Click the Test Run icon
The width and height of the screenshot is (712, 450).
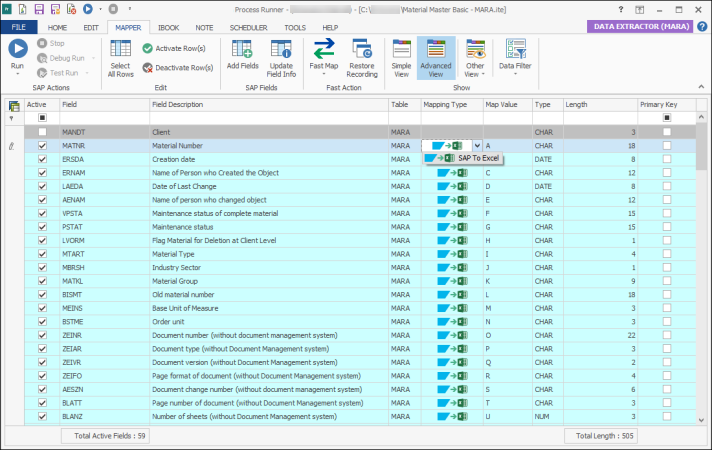point(42,73)
